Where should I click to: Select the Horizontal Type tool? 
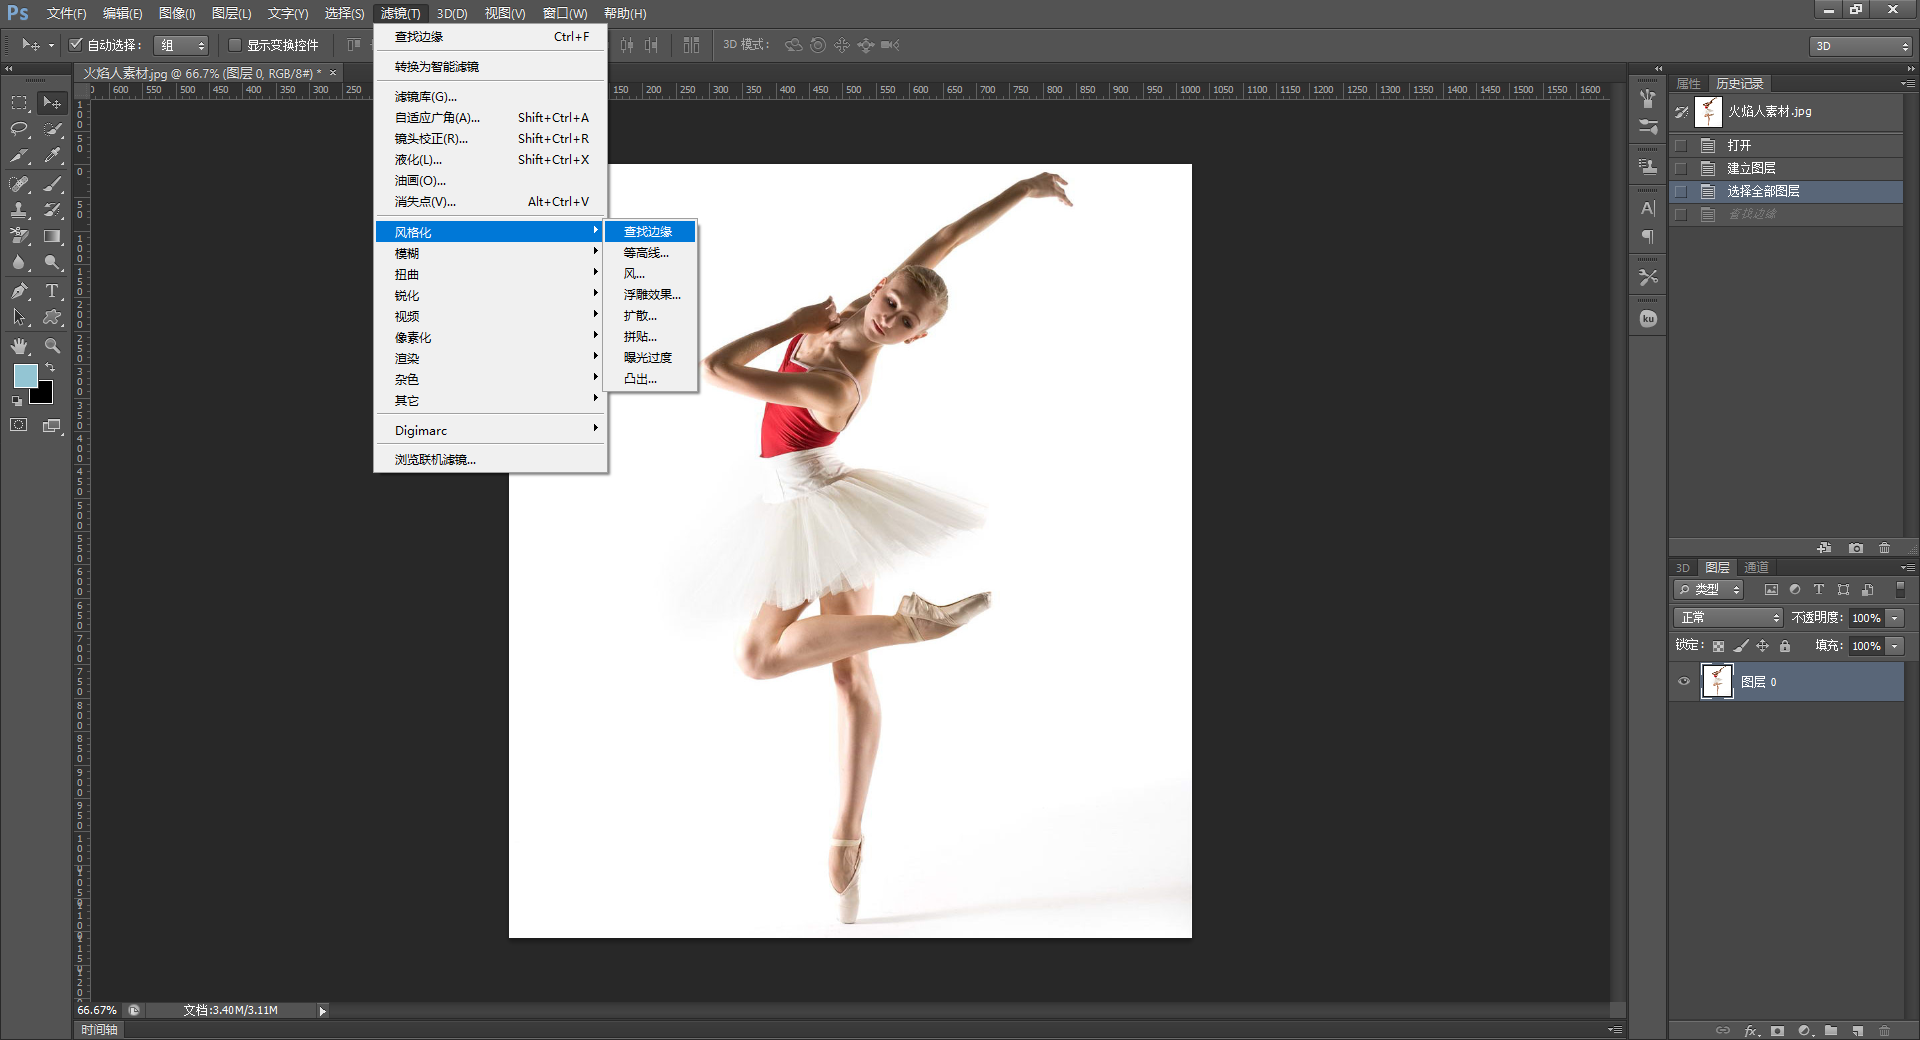[x=52, y=291]
